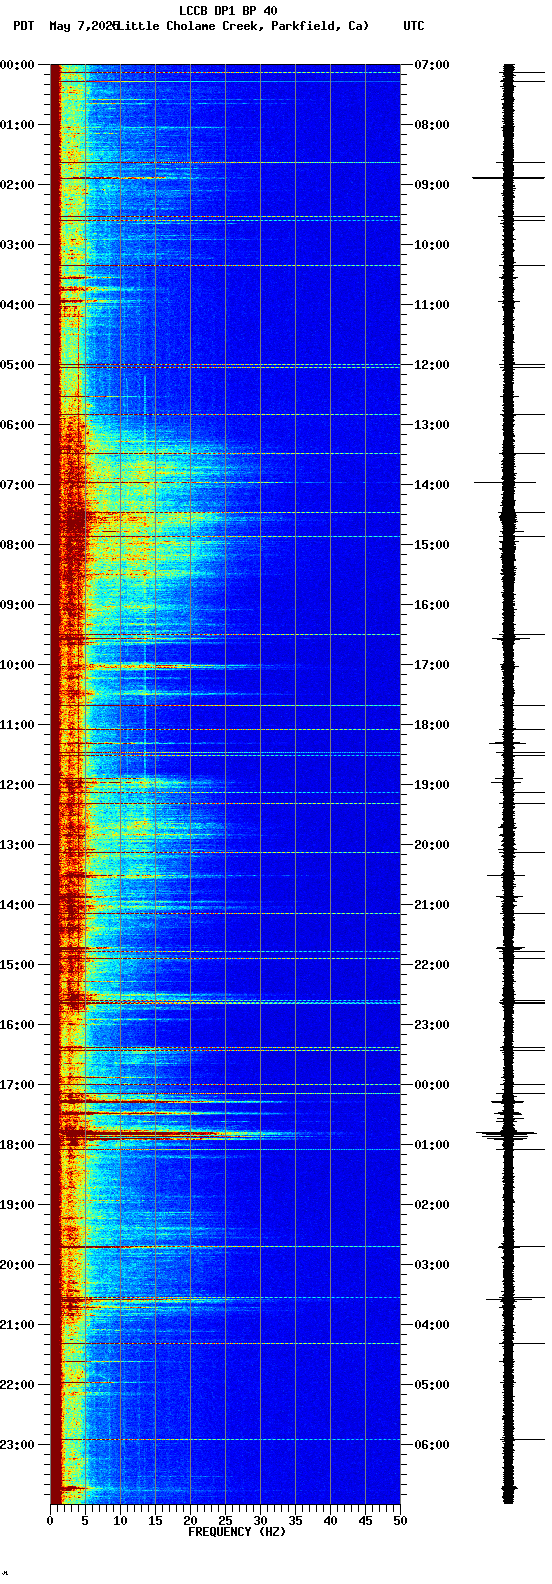The height and width of the screenshot is (1584, 552).
Task: Pick the 45 tick on the frequency axis
Action: pos(365,1521)
